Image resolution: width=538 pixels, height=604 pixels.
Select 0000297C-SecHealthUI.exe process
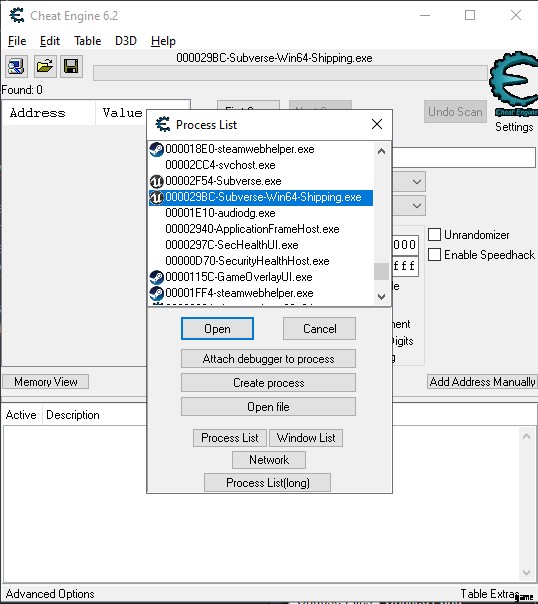261,245
